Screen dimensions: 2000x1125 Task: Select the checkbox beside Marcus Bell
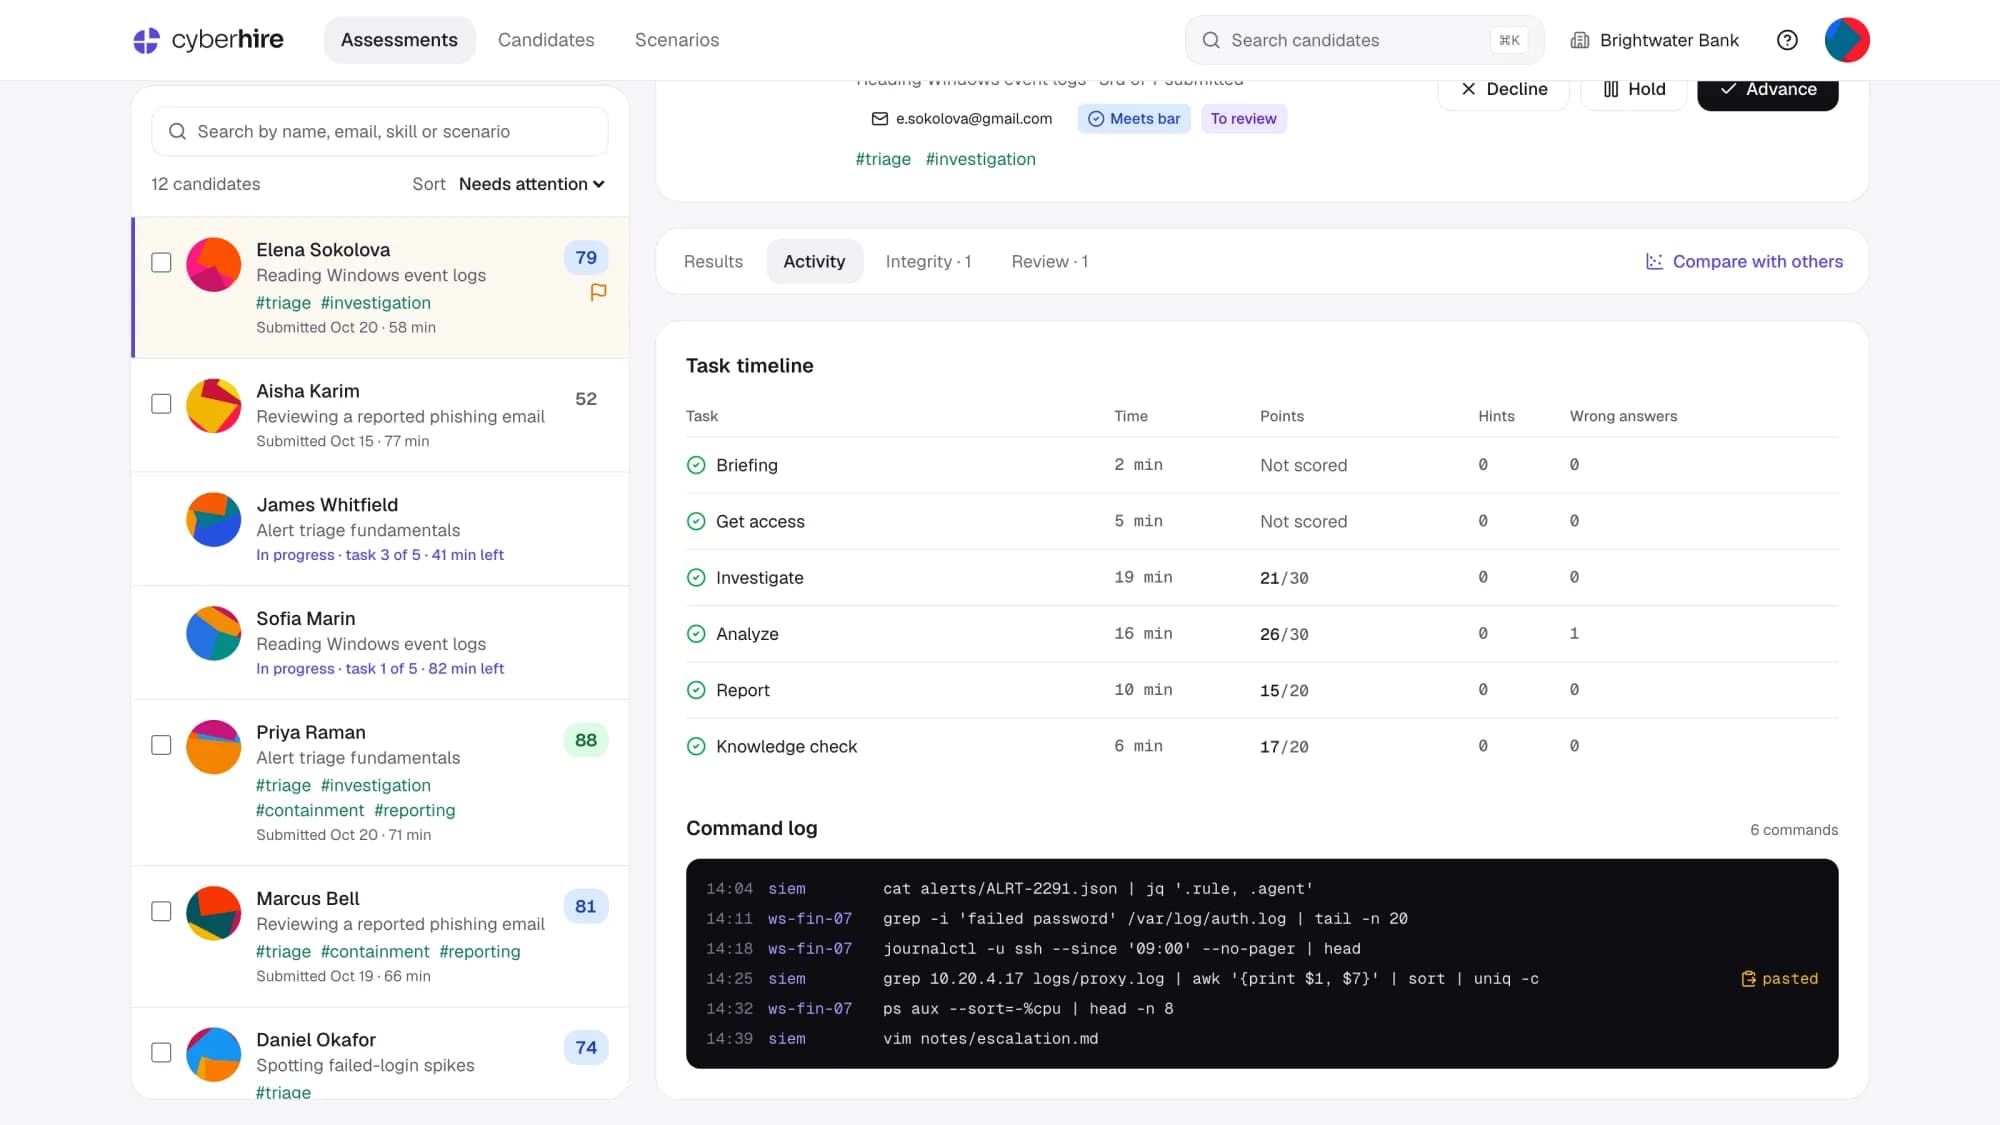pyautogui.click(x=161, y=911)
